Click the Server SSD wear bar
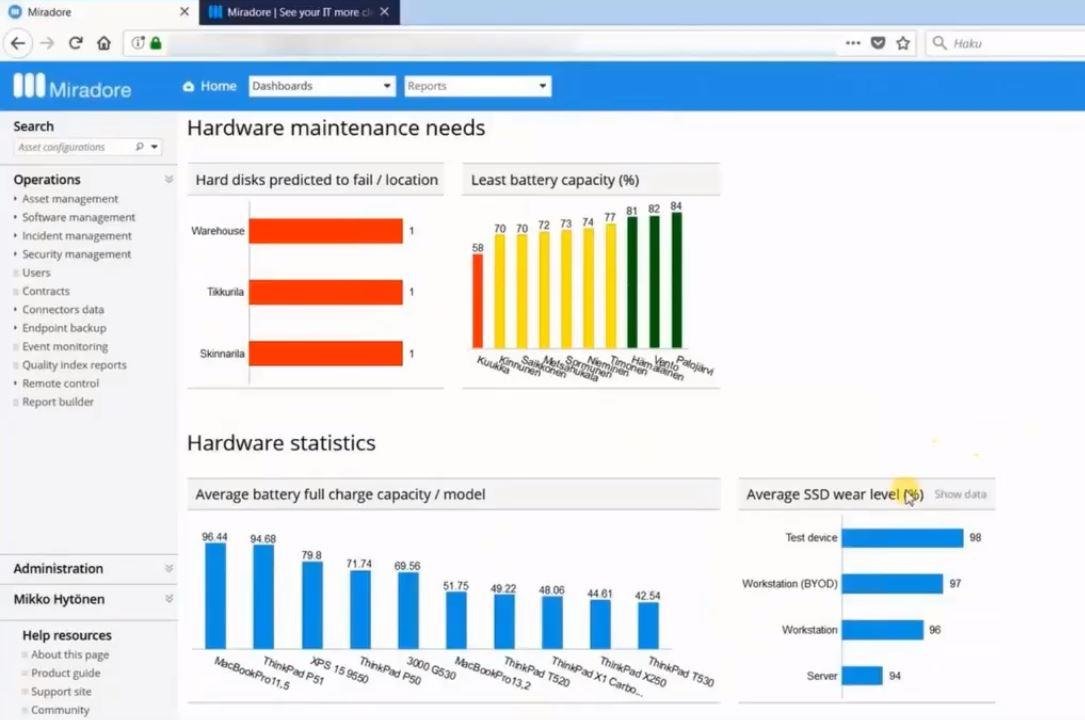Screen dimensions: 1085x720 click(x=862, y=676)
